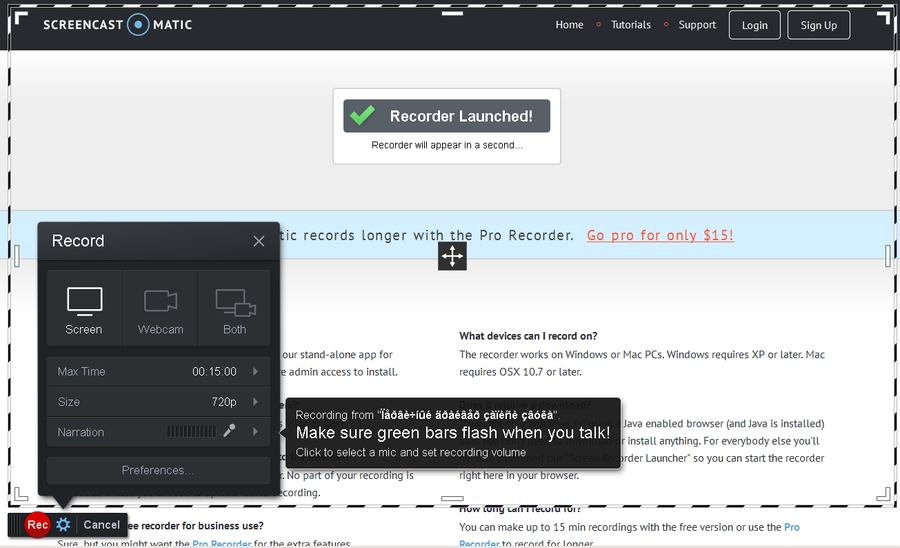Open the Support menu item
900x548 pixels.
(x=697, y=25)
